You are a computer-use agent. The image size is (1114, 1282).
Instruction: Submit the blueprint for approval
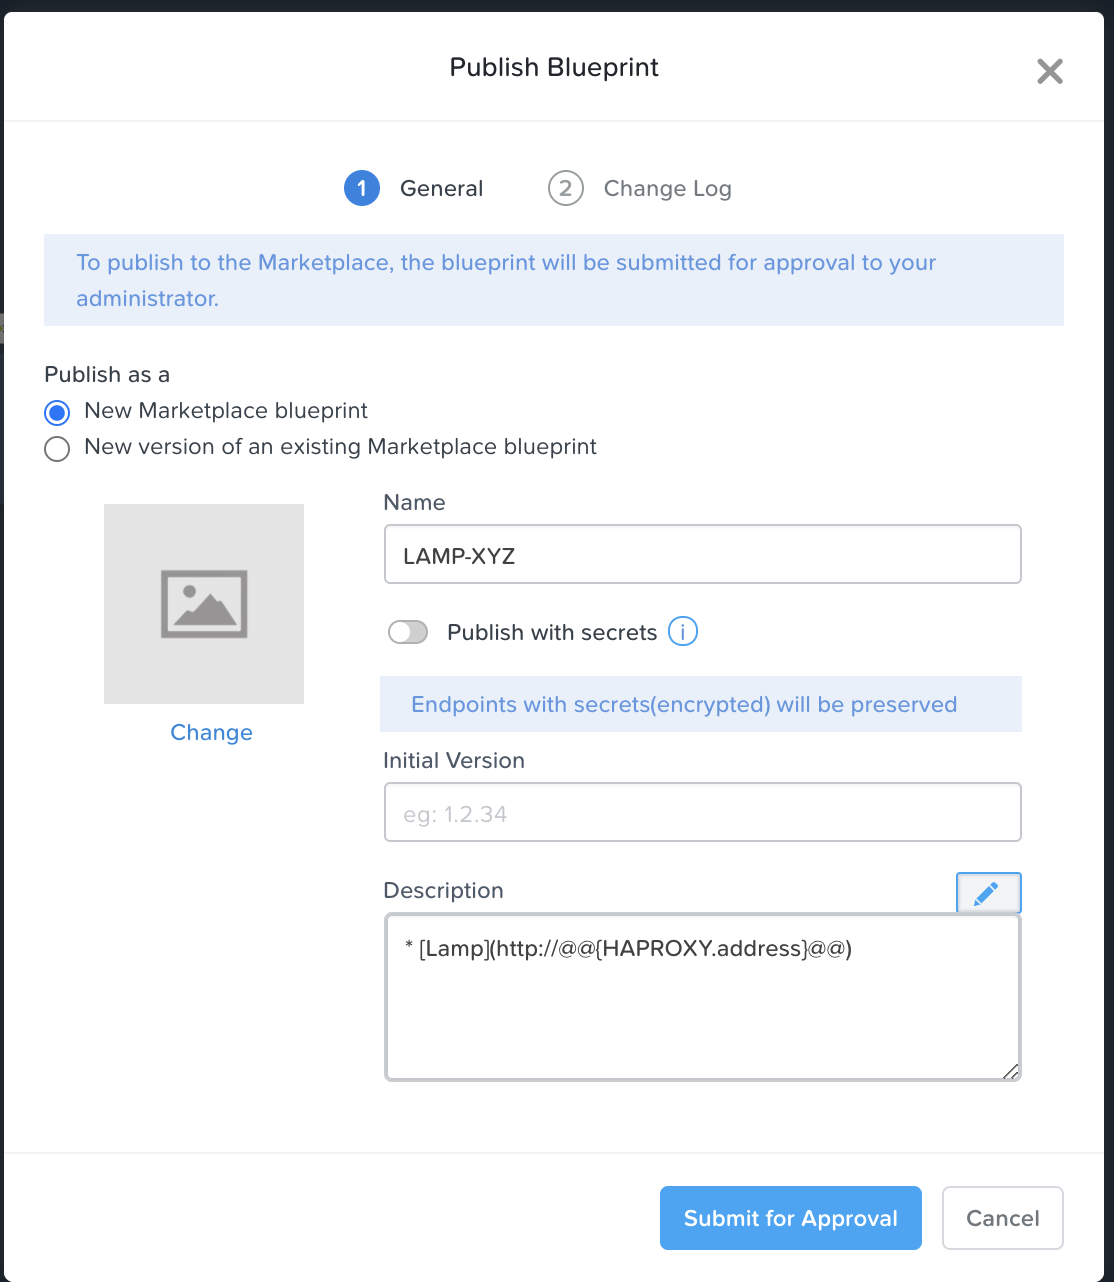(x=791, y=1218)
